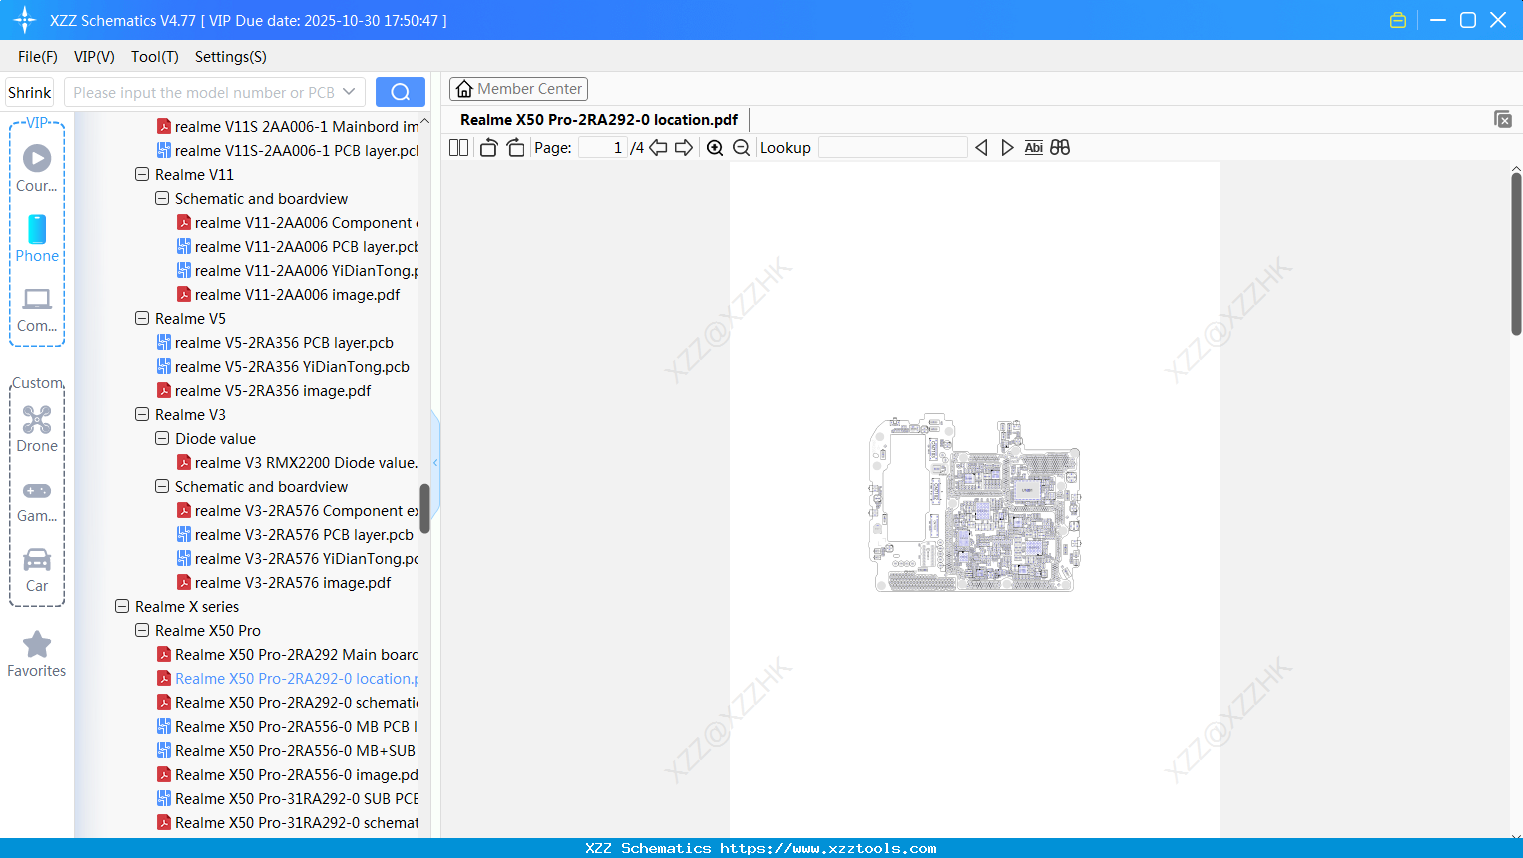The height and width of the screenshot is (858, 1523).
Task: Open realme V11S 2AA006-1 Mainbord file
Action: point(288,126)
